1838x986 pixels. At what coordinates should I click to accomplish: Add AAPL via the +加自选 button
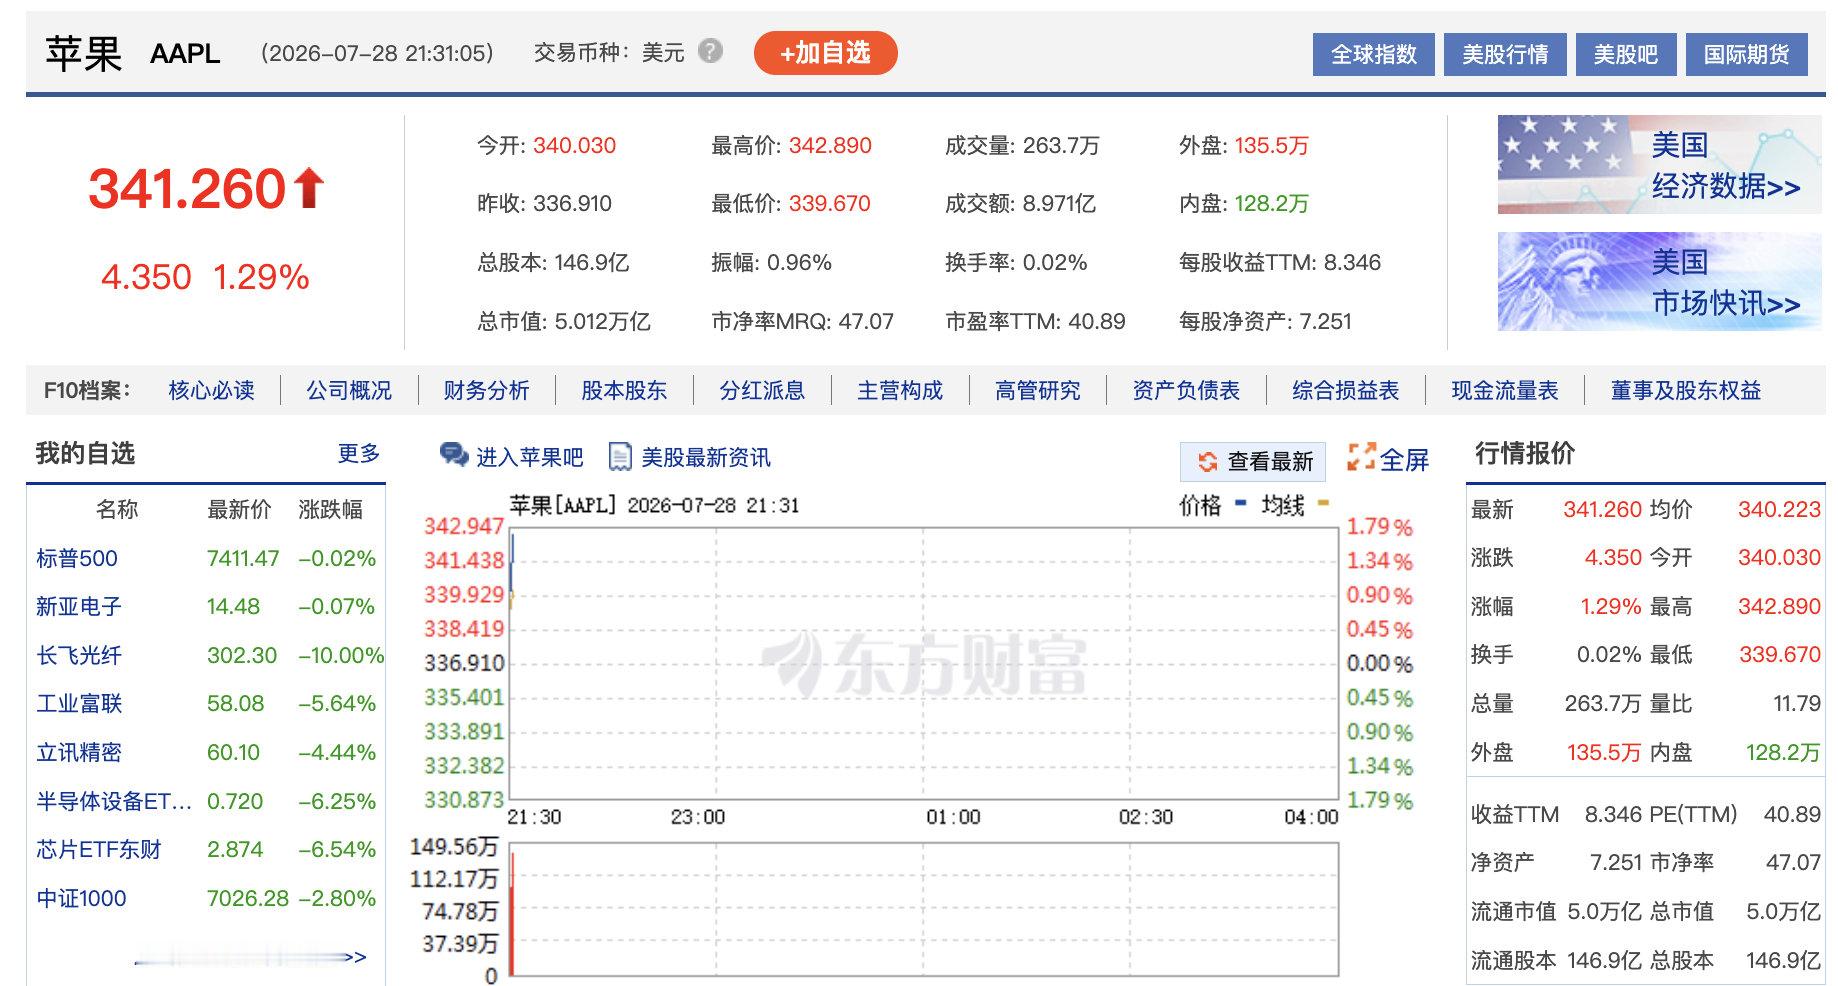(x=825, y=53)
